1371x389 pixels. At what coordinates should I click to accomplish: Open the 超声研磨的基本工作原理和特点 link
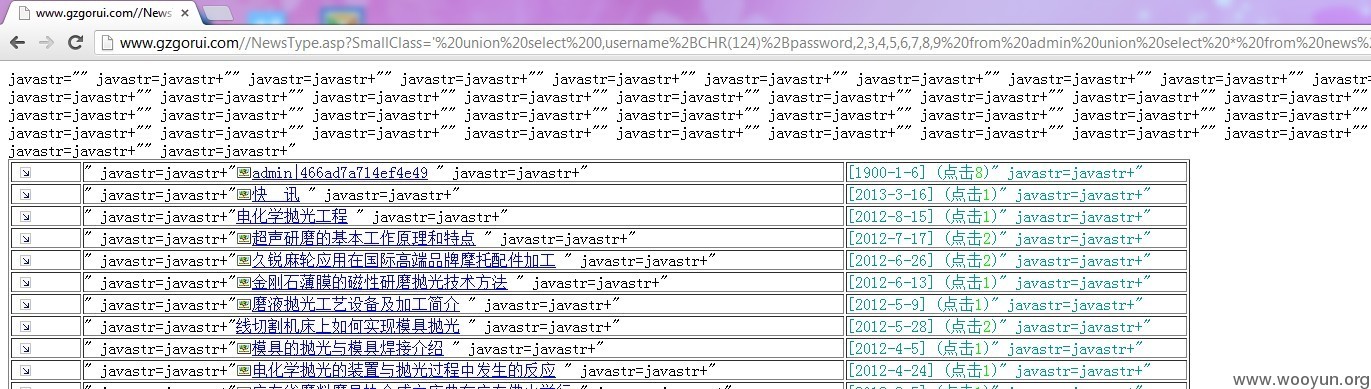(363, 239)
